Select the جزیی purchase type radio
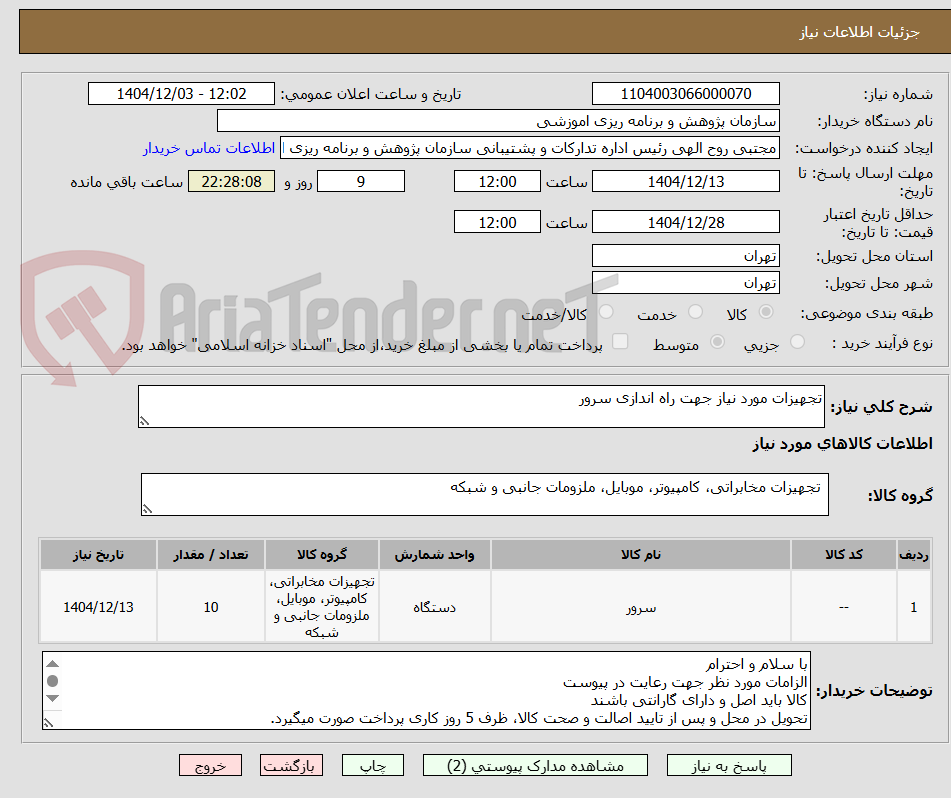 (x=798, y=342)
